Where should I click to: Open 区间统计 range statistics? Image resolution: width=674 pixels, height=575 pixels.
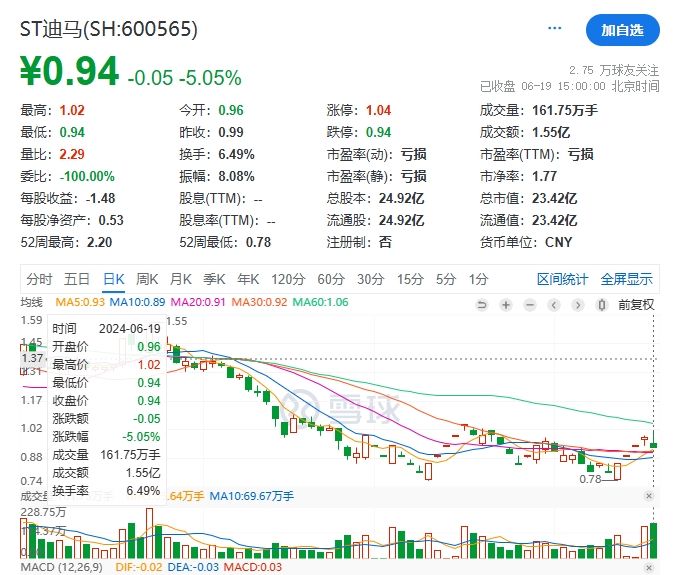[562, 279]
